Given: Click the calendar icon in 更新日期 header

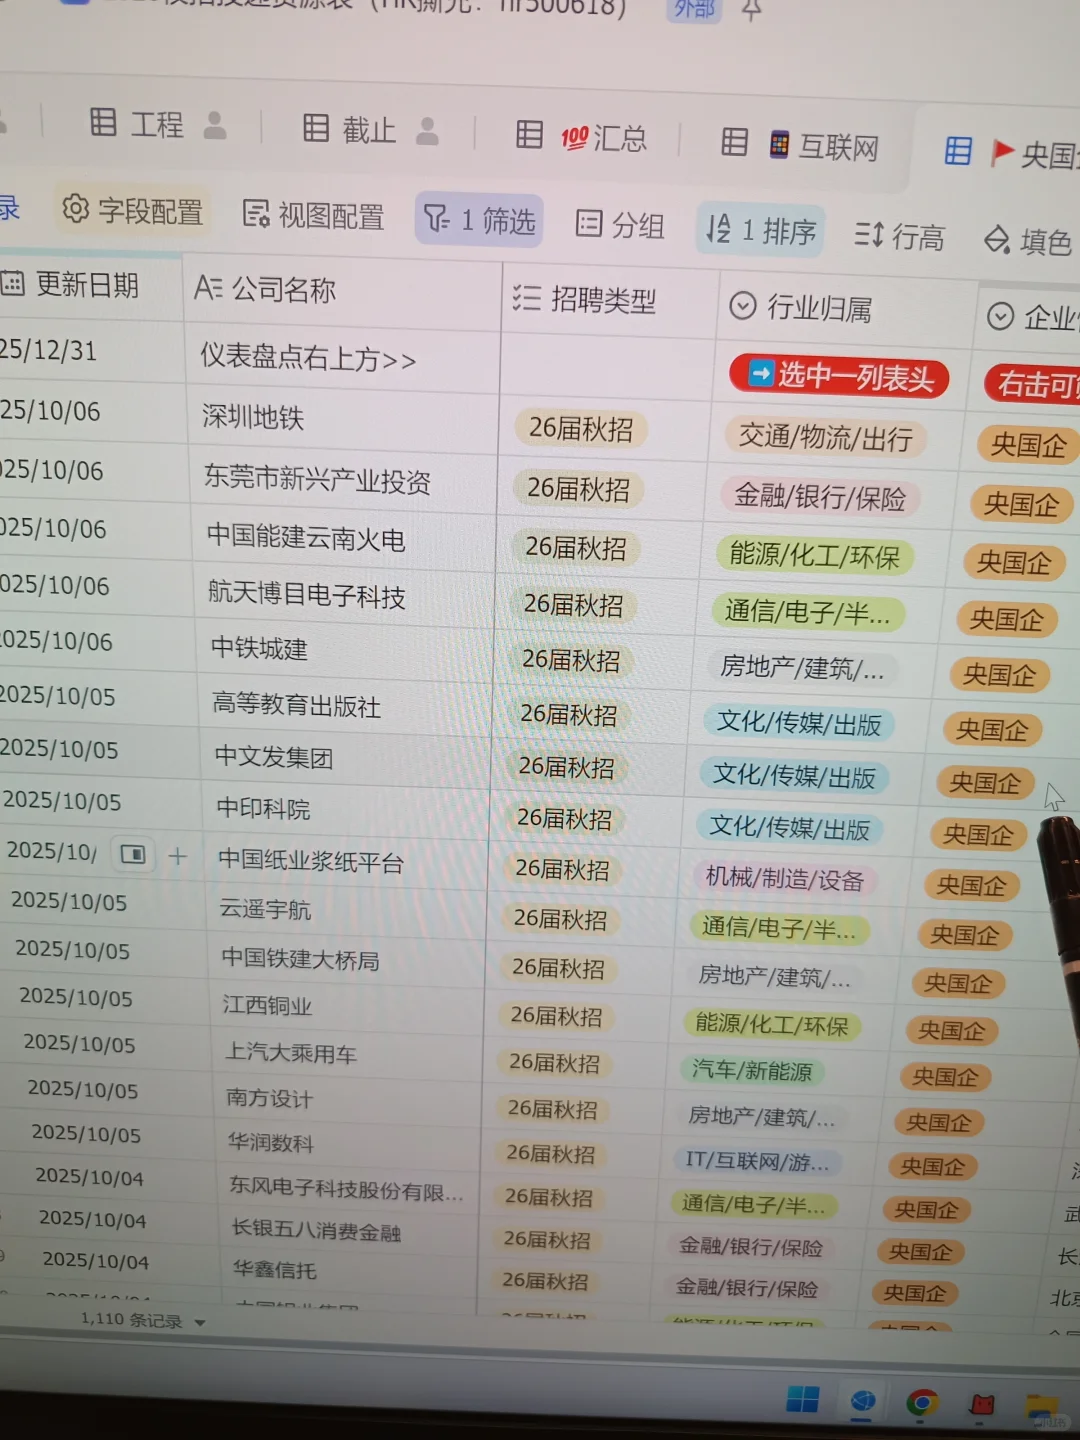Looking at the screenshot, I should coord(12,283).
